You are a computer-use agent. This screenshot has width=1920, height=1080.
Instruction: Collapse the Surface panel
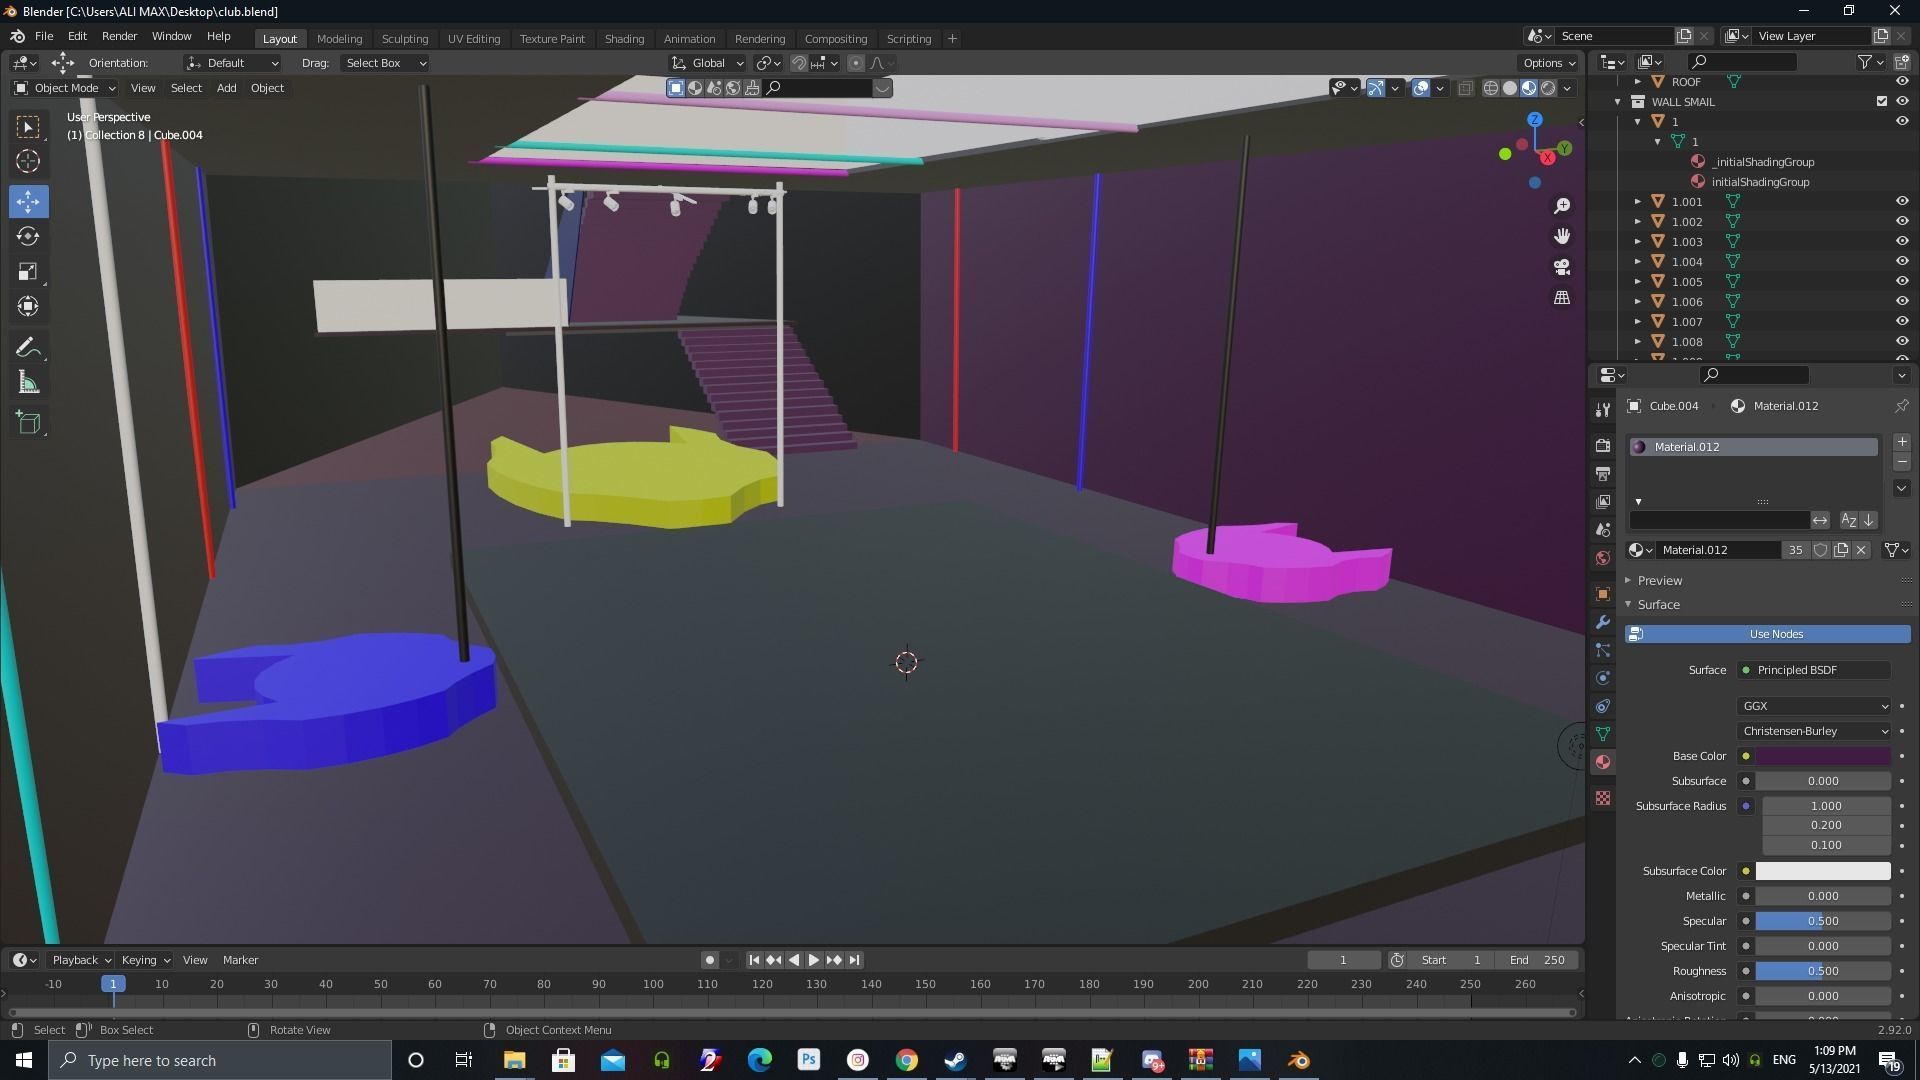(1658, 605)
